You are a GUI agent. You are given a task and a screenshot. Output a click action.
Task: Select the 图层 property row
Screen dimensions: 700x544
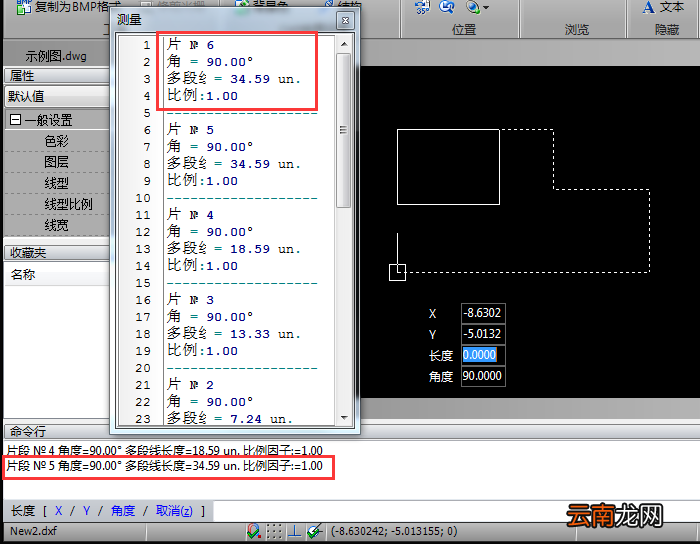(x=57, y=162)
